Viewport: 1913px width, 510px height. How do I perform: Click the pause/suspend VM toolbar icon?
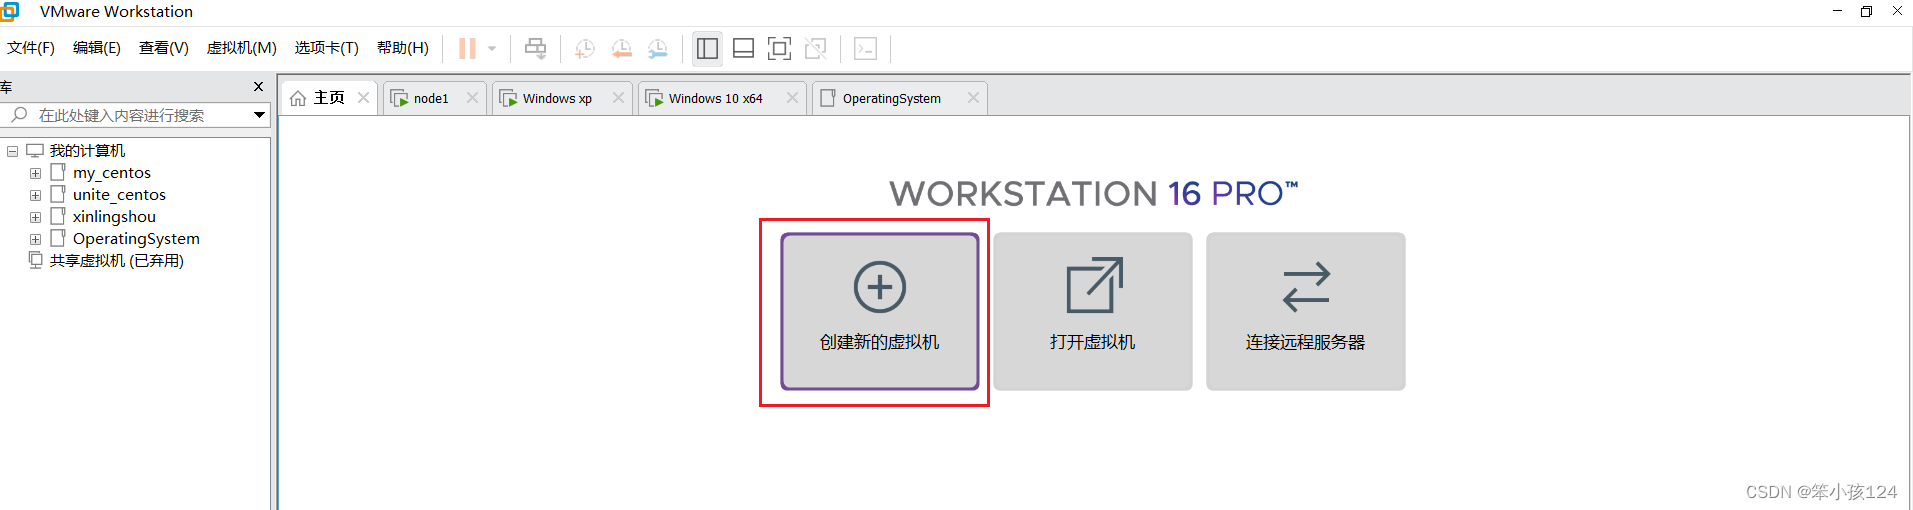point(467,48)
